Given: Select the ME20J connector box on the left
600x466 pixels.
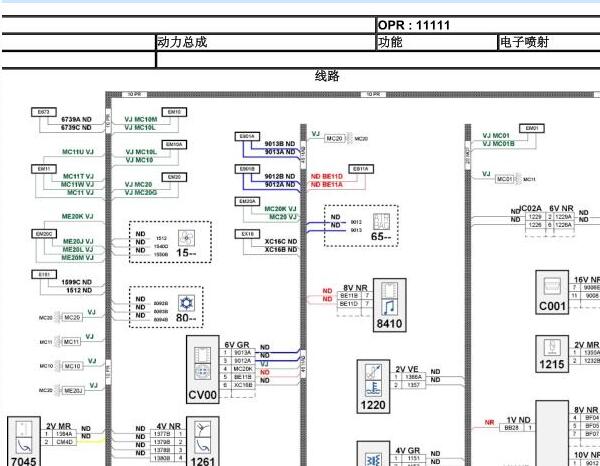Looking at the screenshot, I should (x=73, y=391).
